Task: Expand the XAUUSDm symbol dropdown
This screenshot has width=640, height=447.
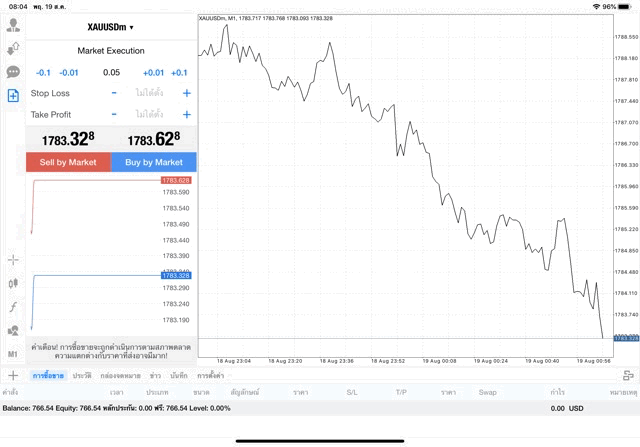Action: point(111,27)
